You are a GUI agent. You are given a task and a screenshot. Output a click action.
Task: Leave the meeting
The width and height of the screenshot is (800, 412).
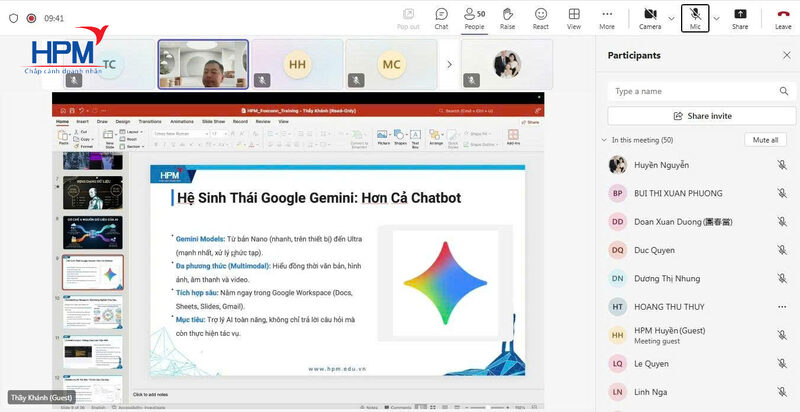783,18
